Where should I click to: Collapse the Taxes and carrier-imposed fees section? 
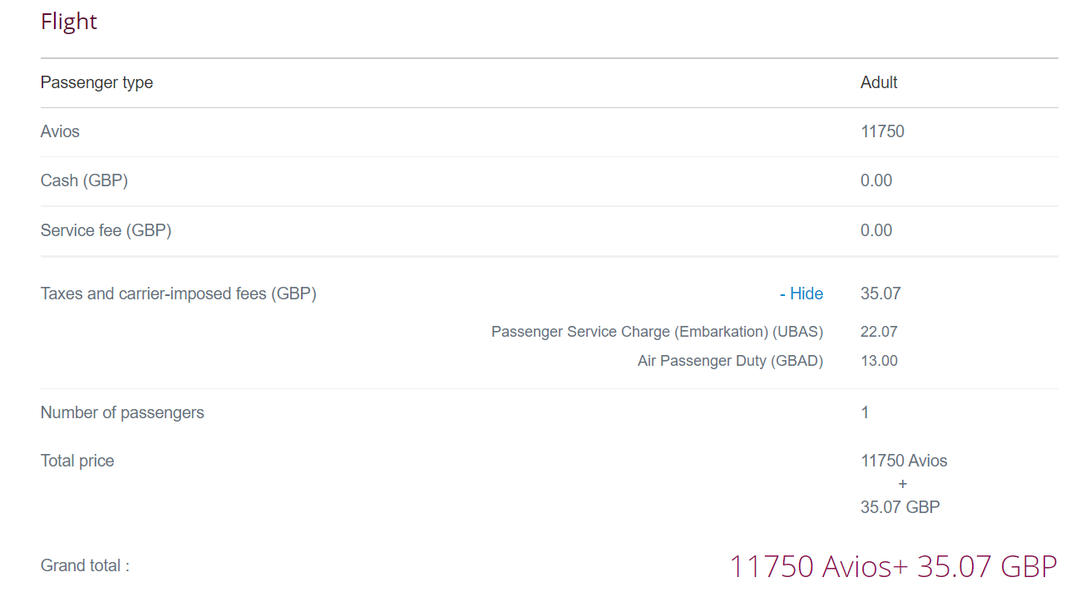[801, 293]
